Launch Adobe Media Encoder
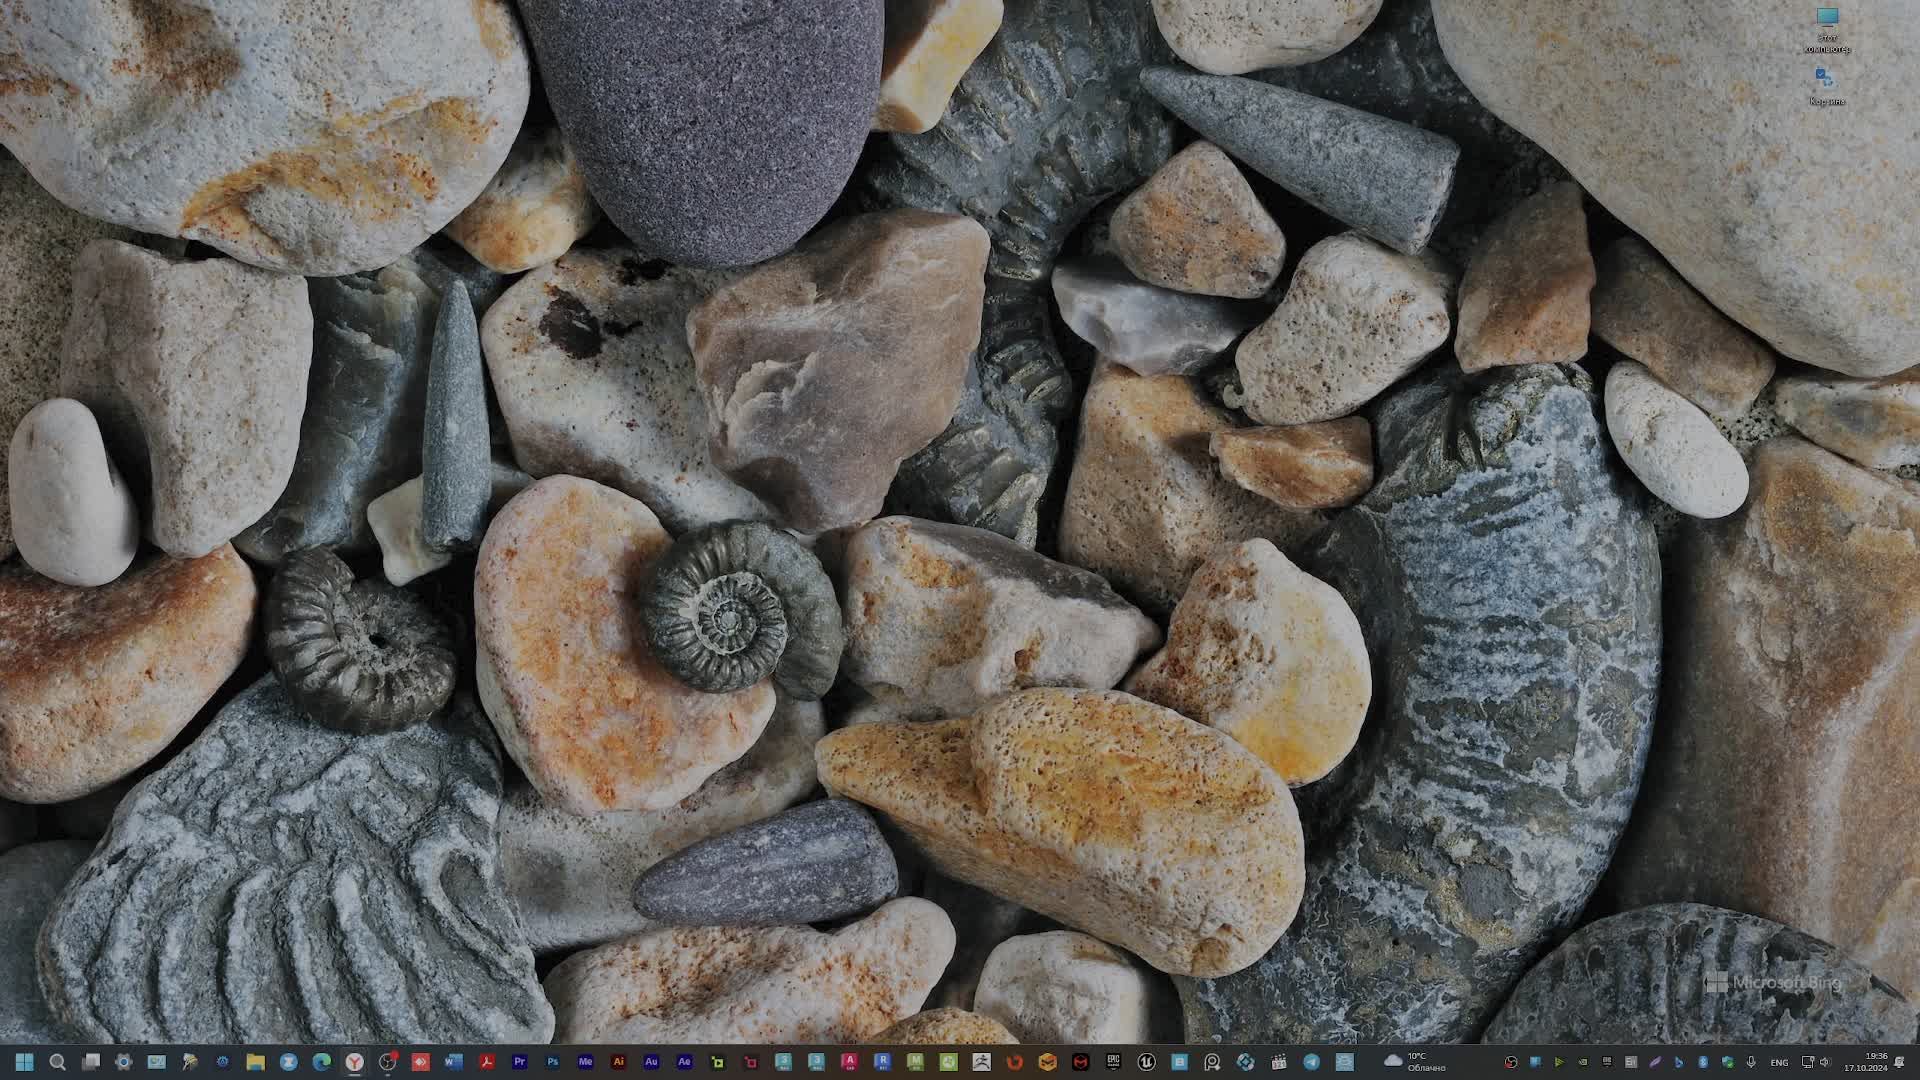 coord(585,1062)
